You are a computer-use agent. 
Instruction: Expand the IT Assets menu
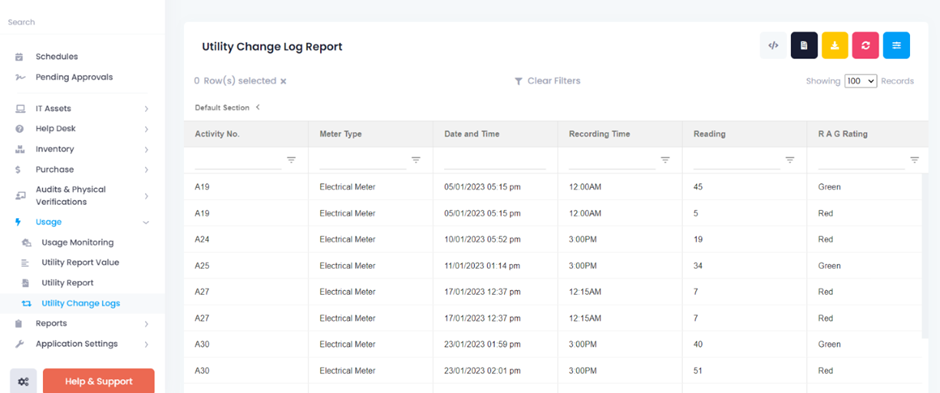tap(146, 109)
